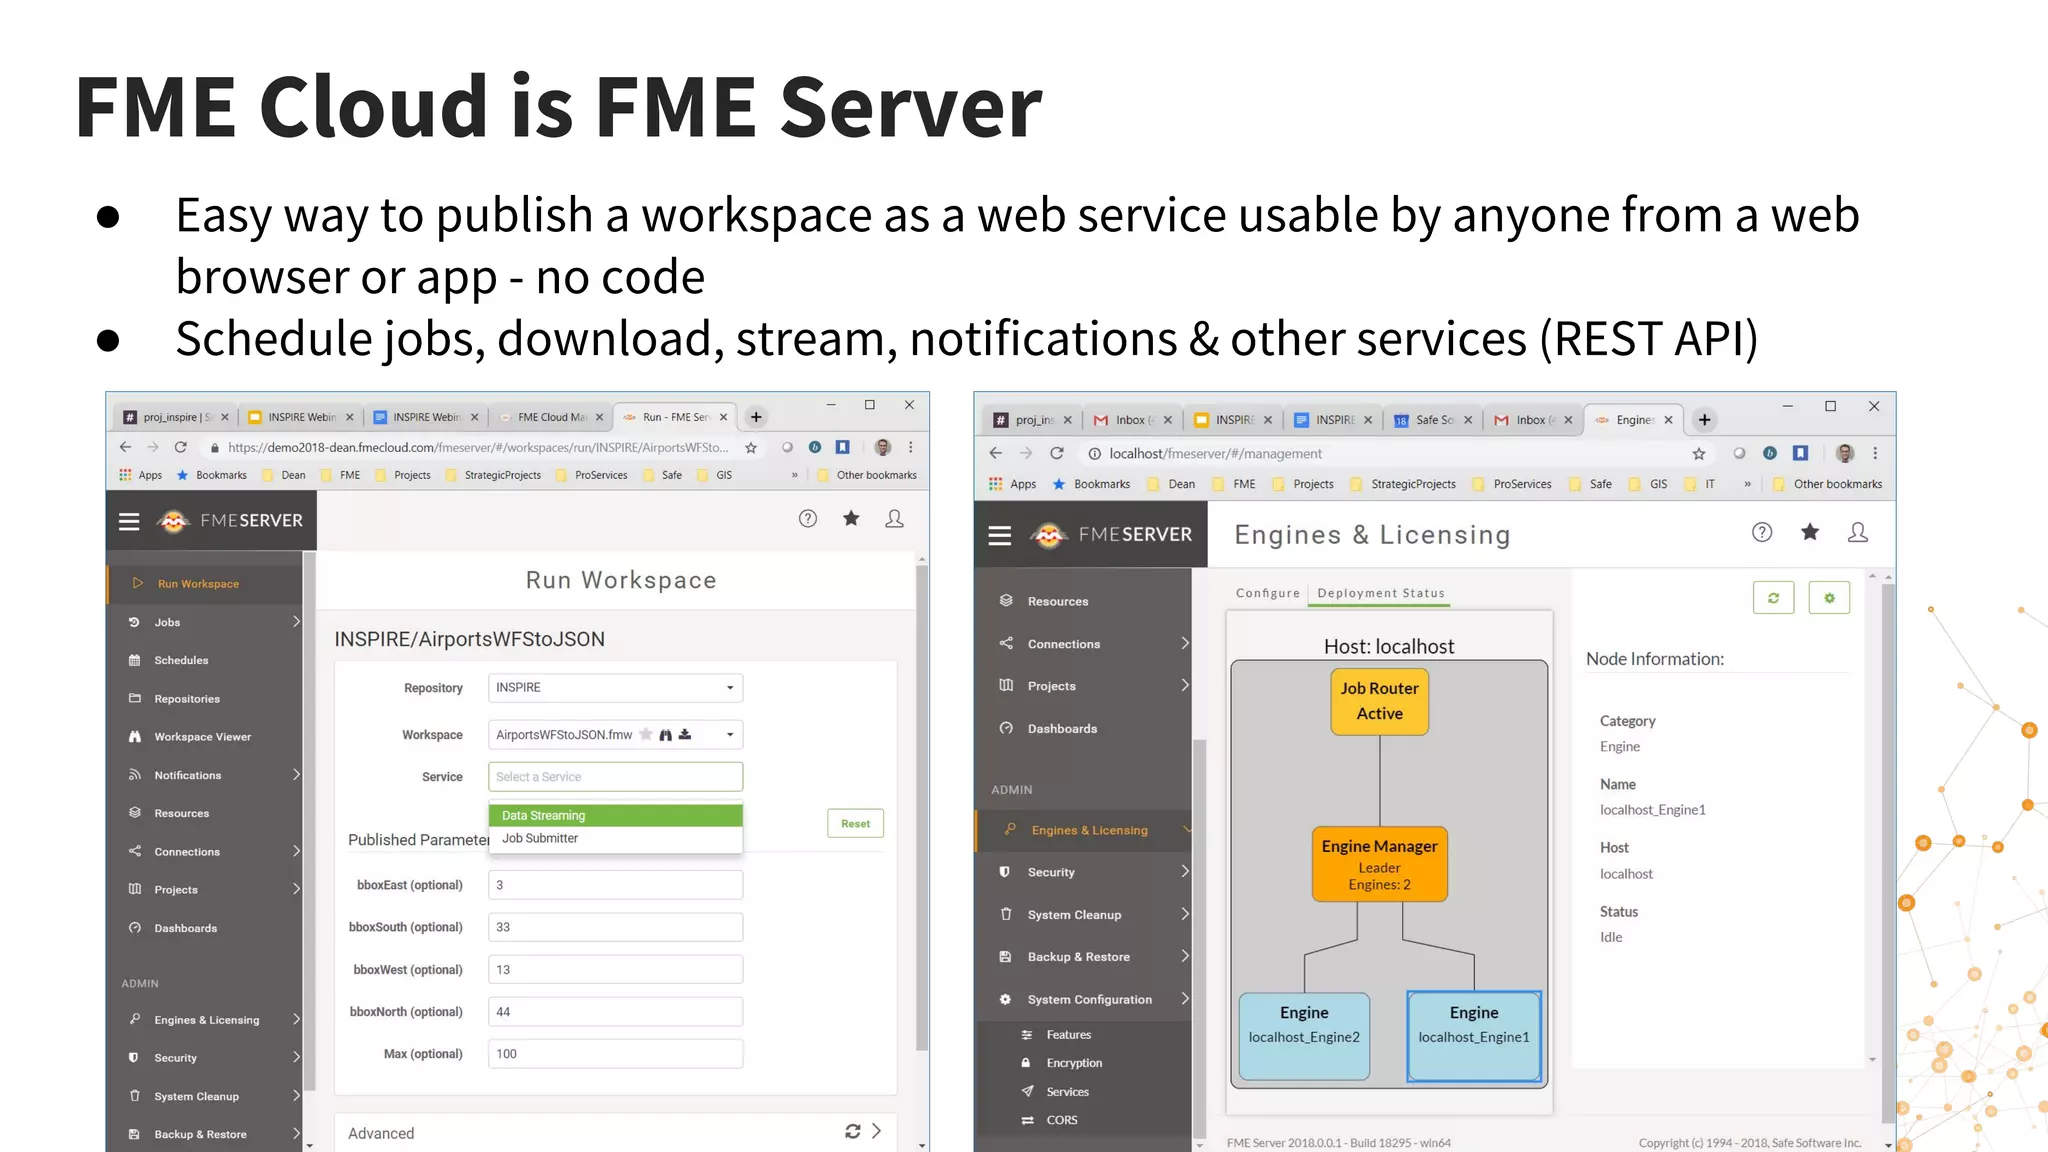The image size is (2048, 1152).
Task: Bookmark star in right browser address bar
Action: click(x=1699, y=453)
